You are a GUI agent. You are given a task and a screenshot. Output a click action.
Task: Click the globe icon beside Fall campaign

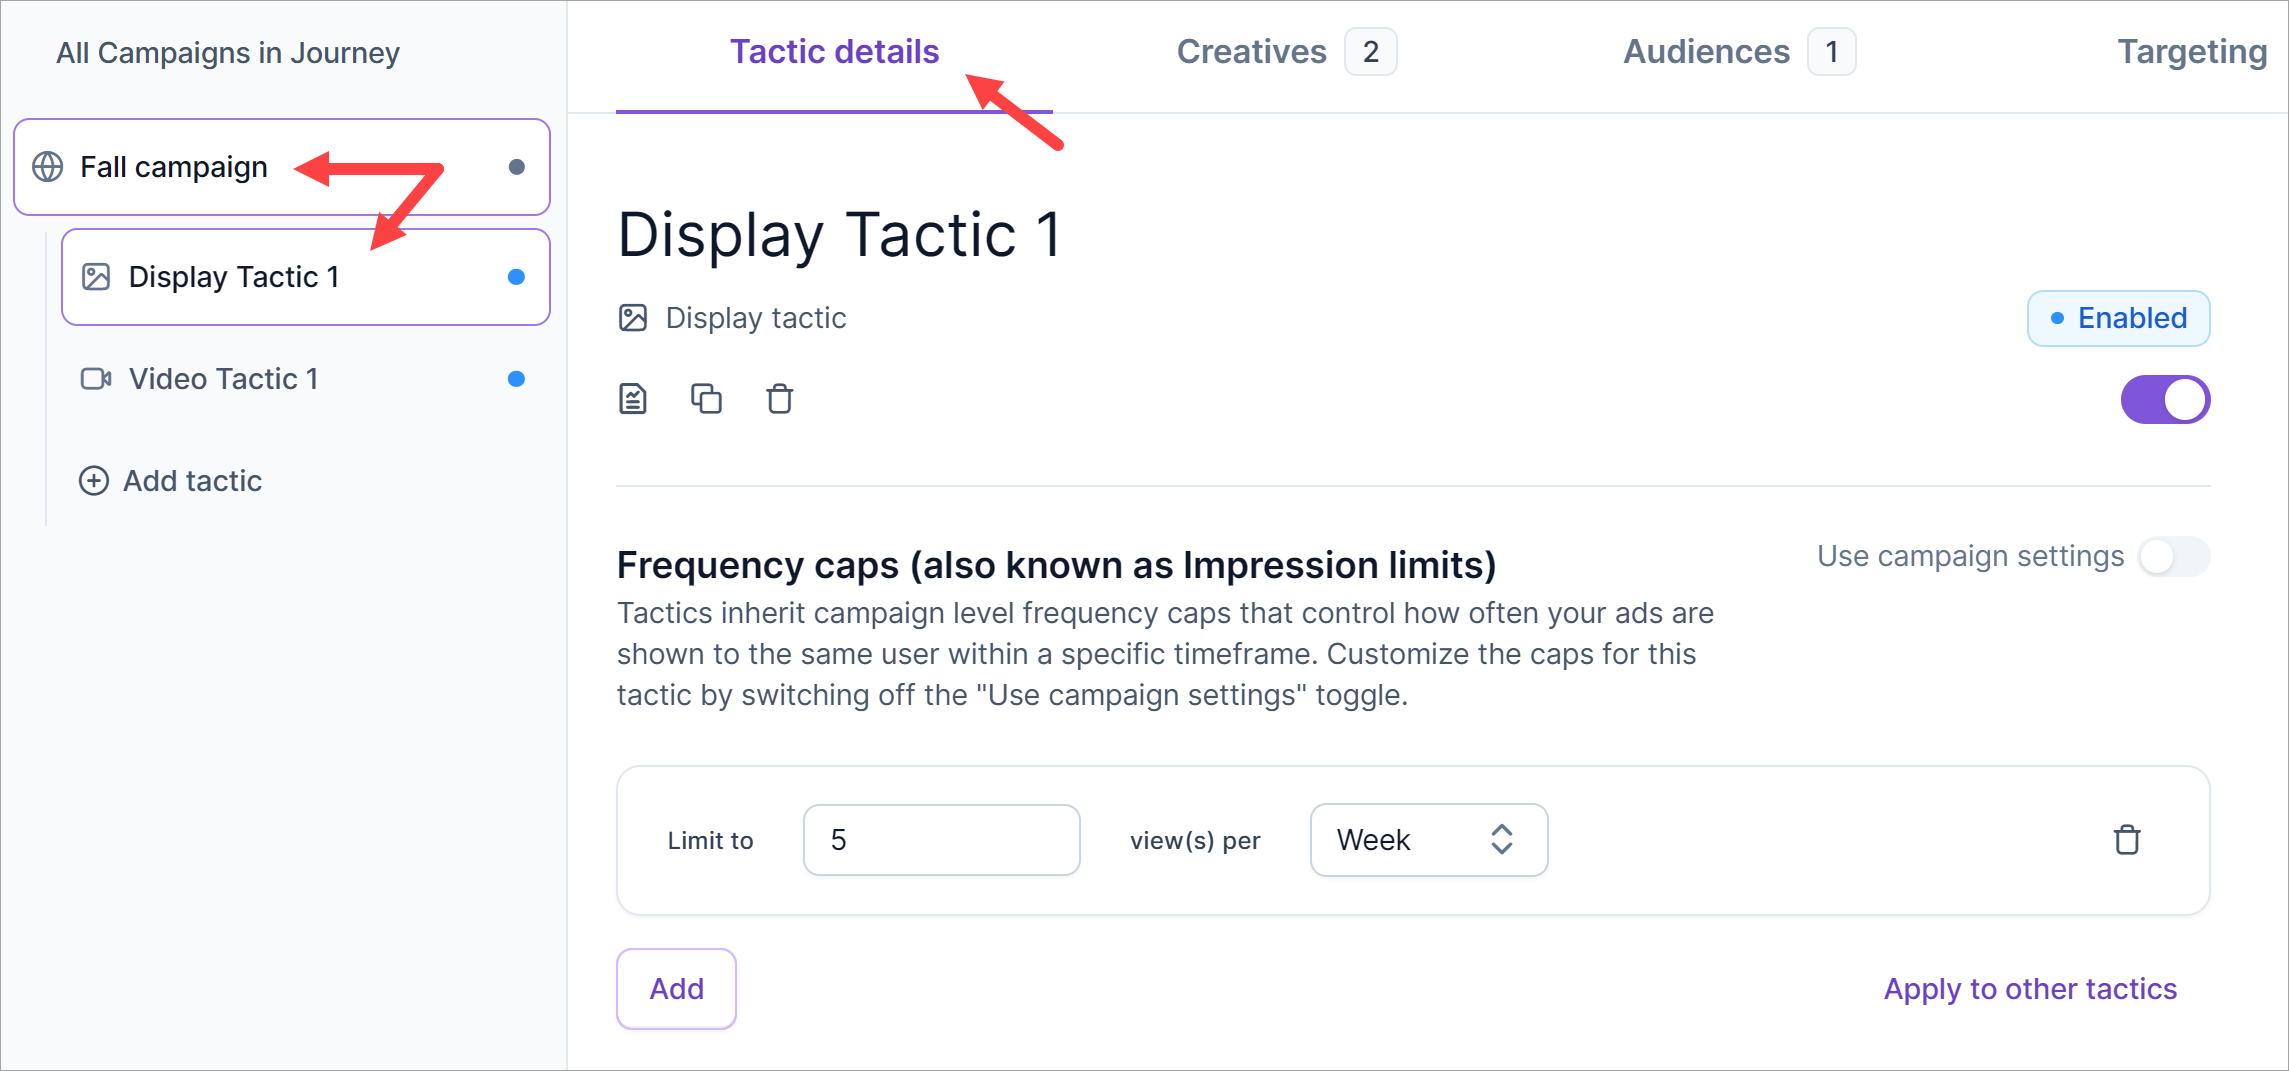pyautogui.click(x=48, y=167)
